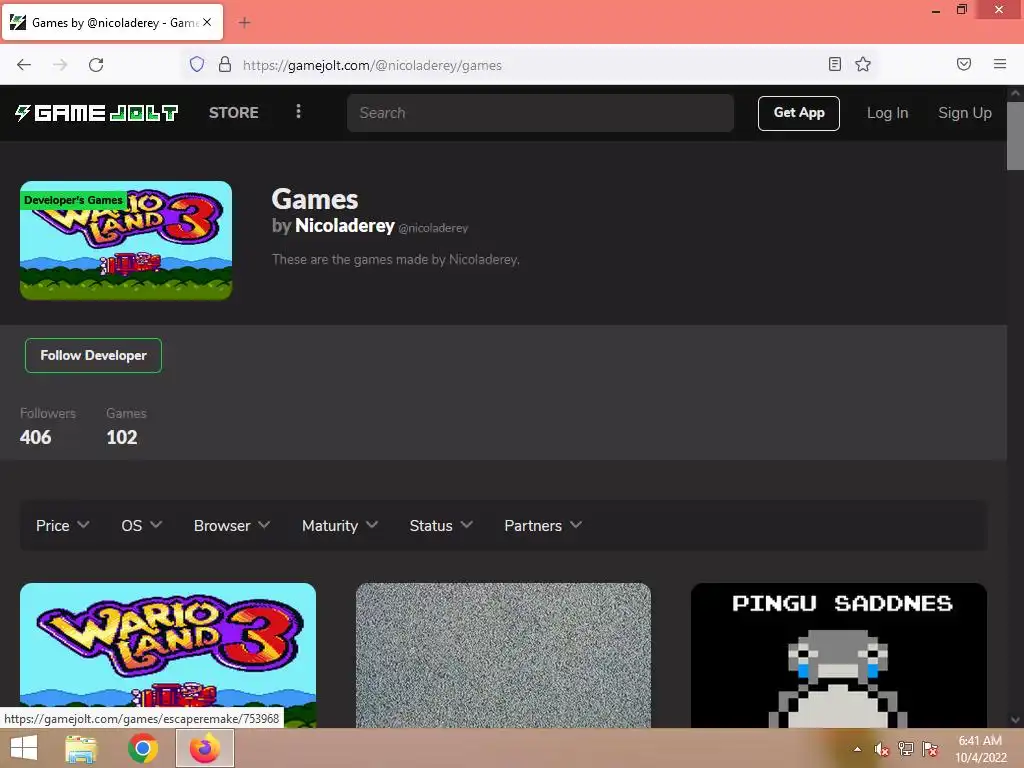This screenshot has width=1024, height=768.
Task: Open Wario Land 3 game card thumbnail
Action: 168,655
